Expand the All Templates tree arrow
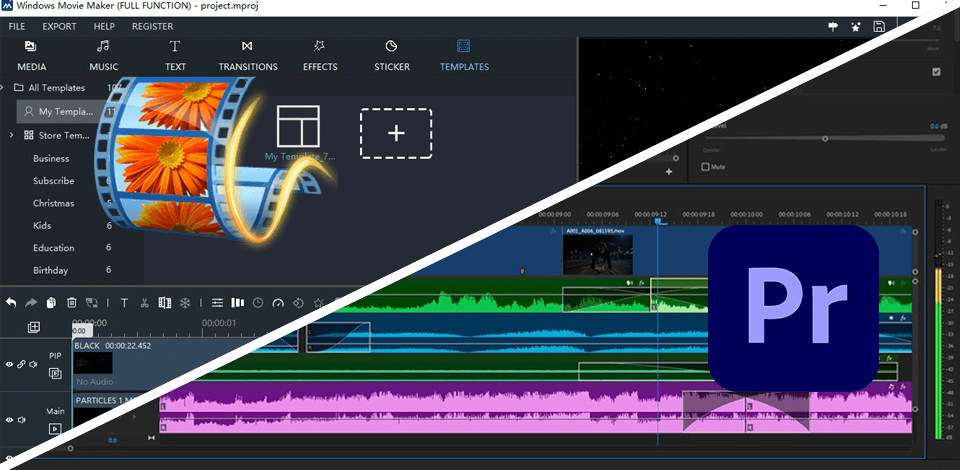This screenshot has width=960, height=470. coord(3,88)
